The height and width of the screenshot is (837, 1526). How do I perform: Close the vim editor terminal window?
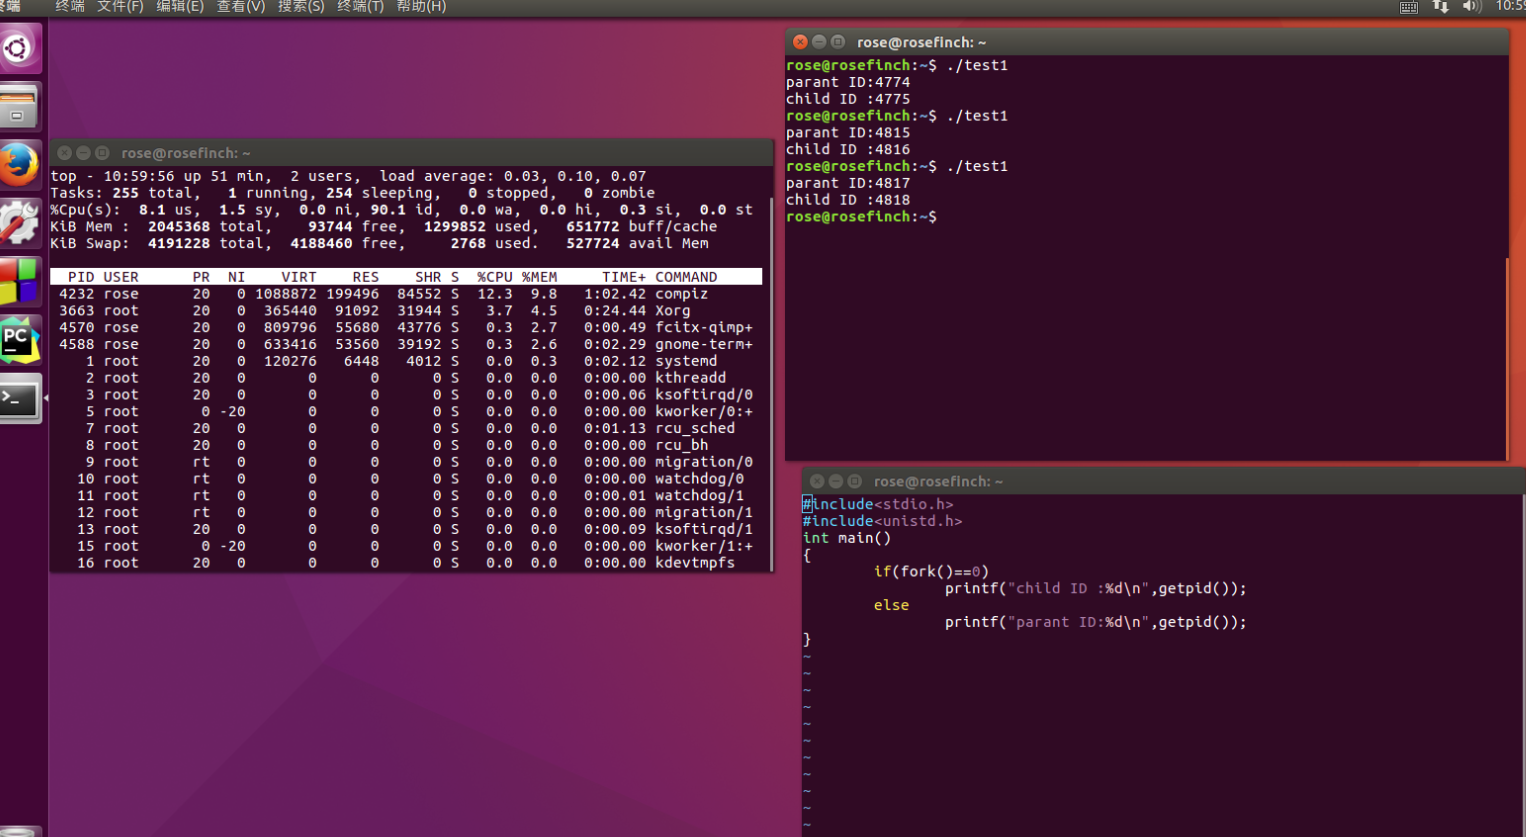pos(817,481)
